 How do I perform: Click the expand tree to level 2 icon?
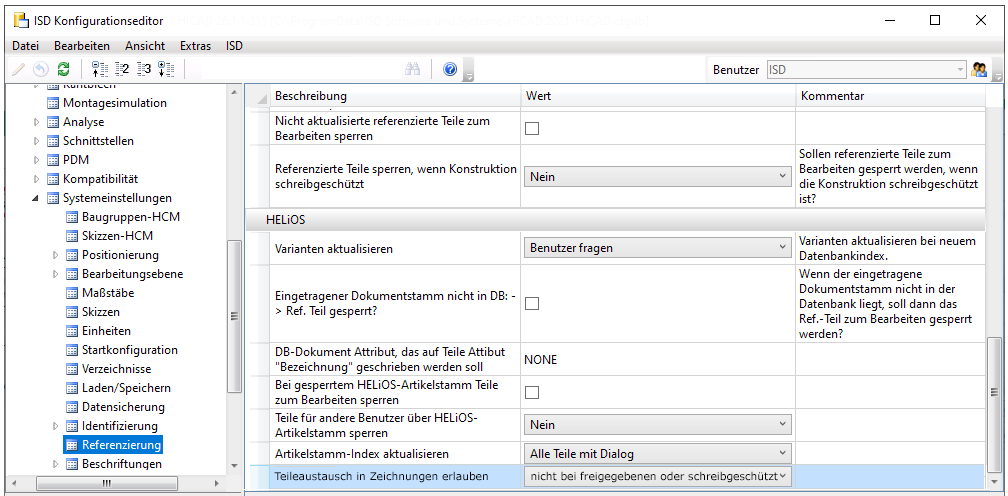122,69
